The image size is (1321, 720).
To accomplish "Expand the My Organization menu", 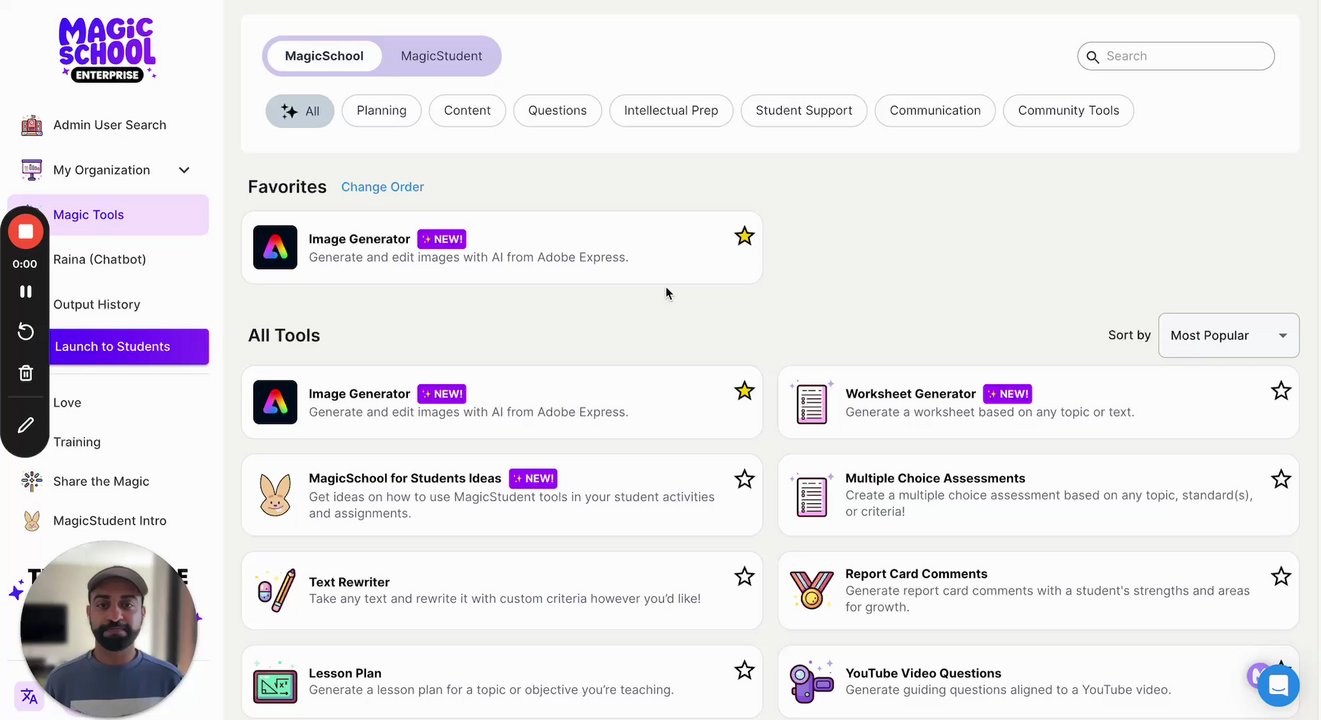I will [183, 170].
